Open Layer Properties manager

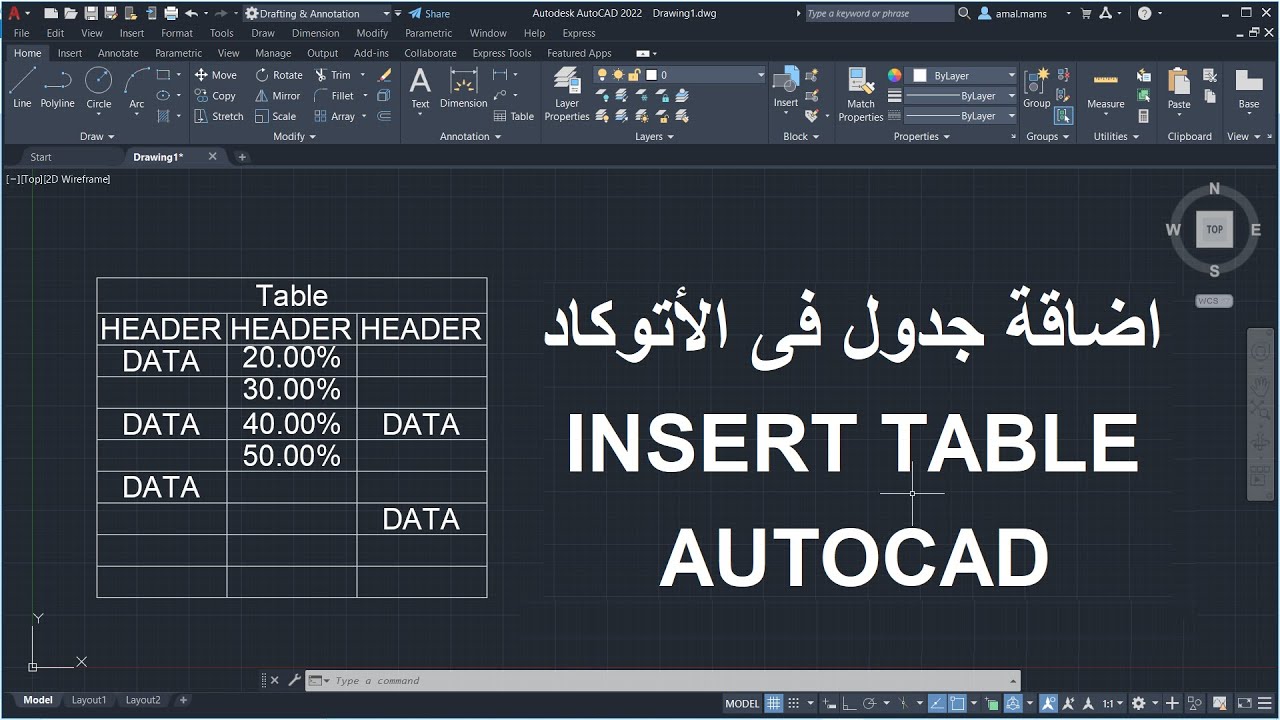coord(567,94)
